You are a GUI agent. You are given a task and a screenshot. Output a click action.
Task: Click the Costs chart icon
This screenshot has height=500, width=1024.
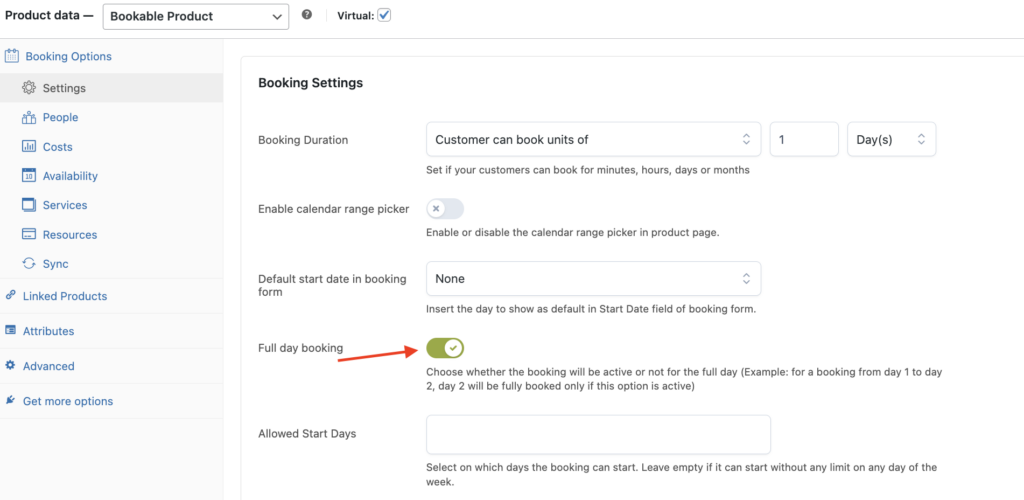pyautogui.click(x=29, y=147)
